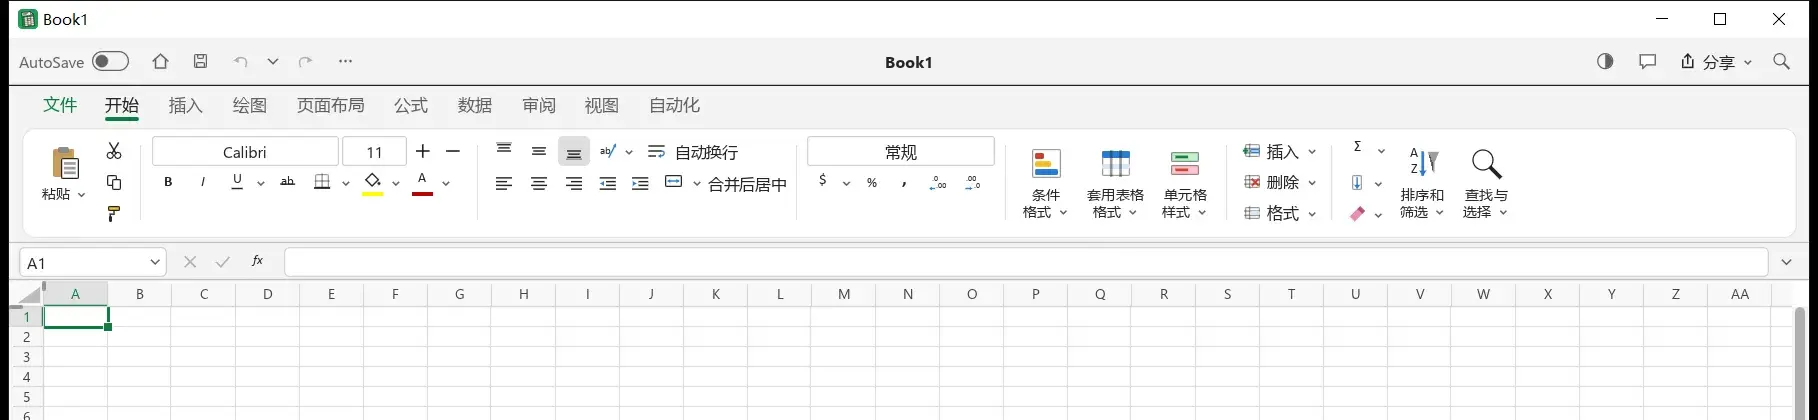Click the percent style icon
1818x420 pixels.
pyautogui.click(x=873, y=183)
